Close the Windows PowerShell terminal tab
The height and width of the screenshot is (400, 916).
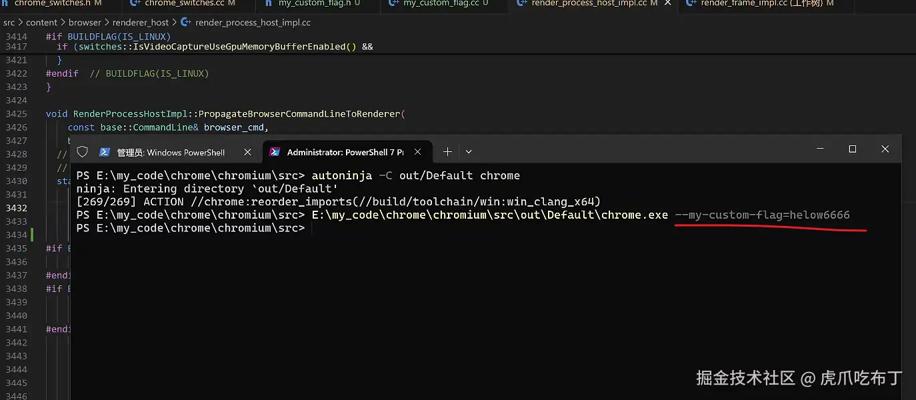(x=247, y=152)
